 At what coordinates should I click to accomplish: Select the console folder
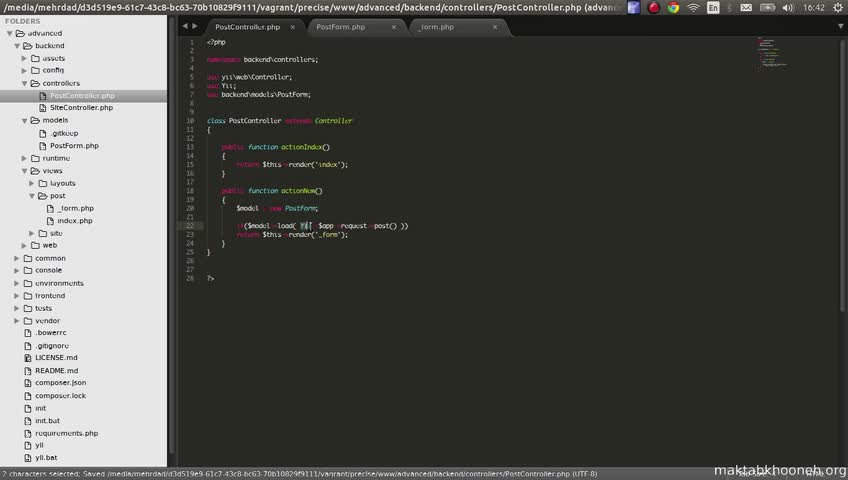point(49,270)
